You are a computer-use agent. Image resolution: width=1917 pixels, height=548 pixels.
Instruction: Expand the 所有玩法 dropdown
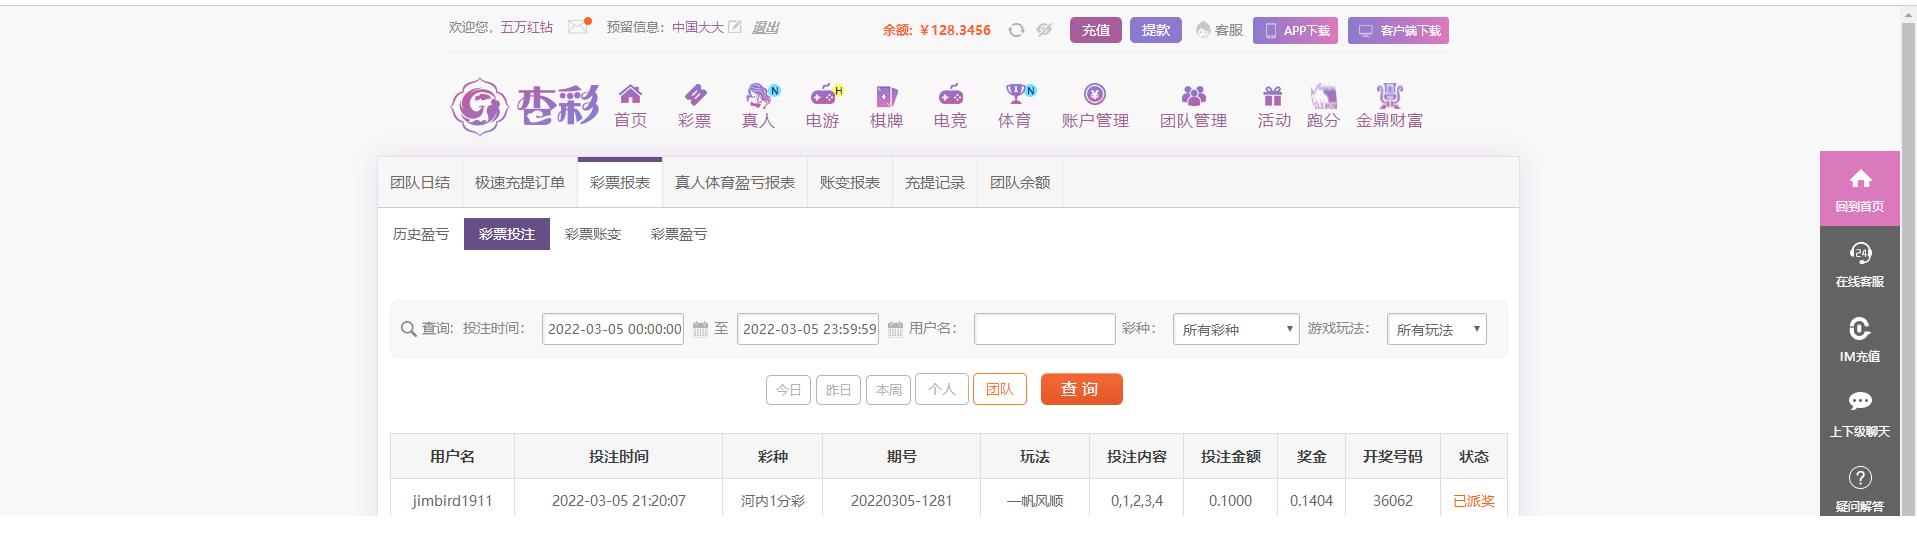point(1436,329)
